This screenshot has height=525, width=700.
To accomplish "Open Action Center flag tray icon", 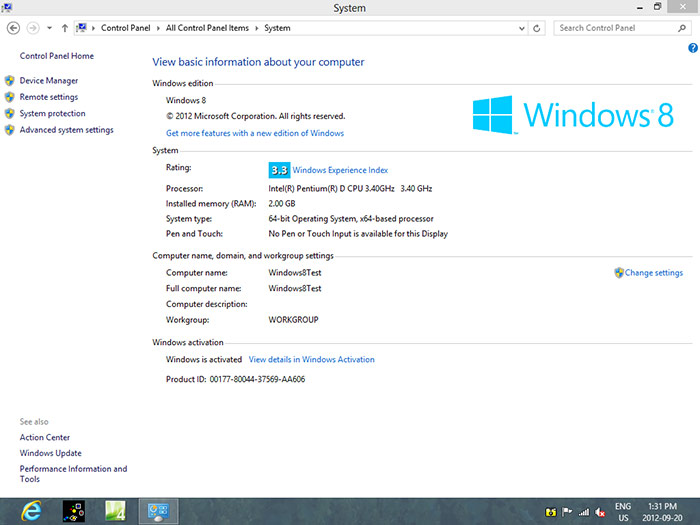I will (x=567, y=512).
